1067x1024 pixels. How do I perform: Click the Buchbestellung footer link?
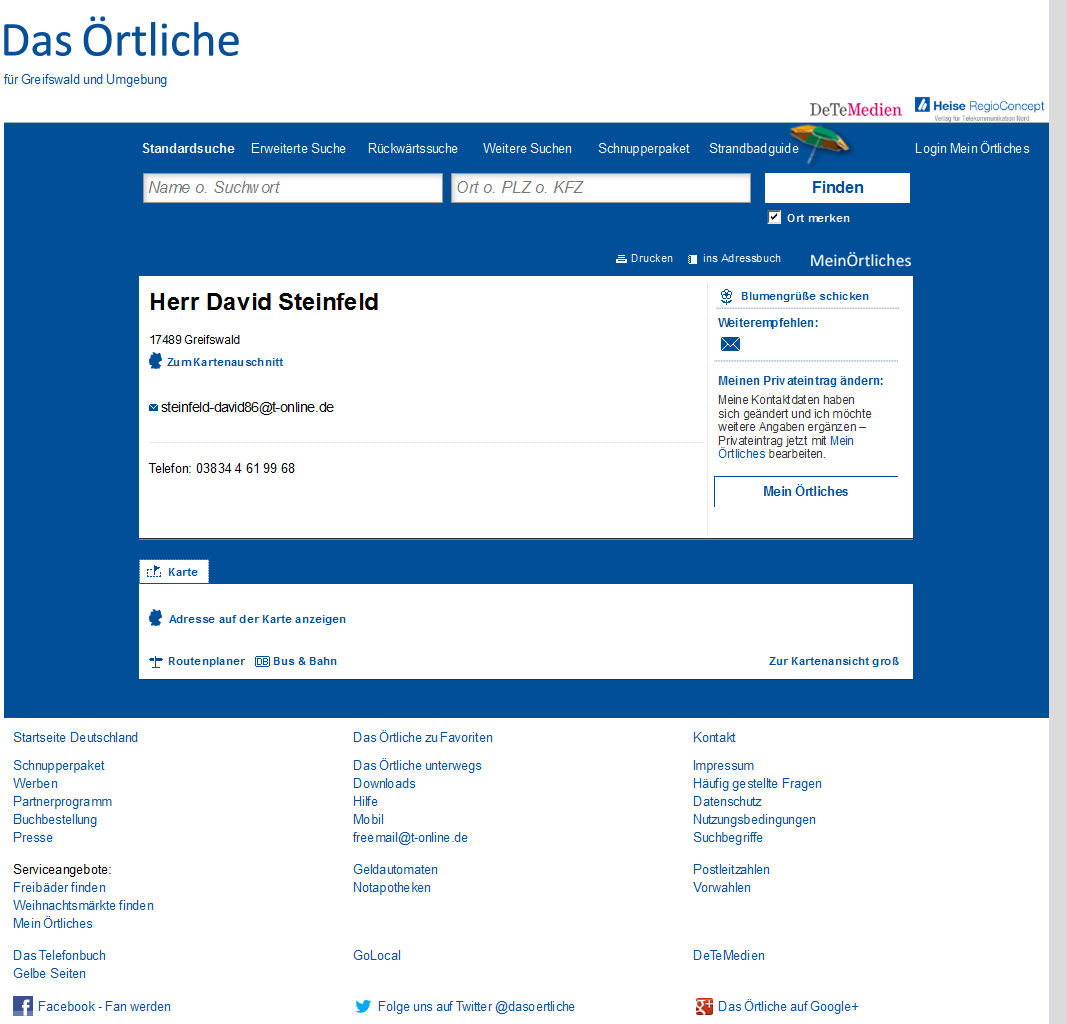point(55,820)
